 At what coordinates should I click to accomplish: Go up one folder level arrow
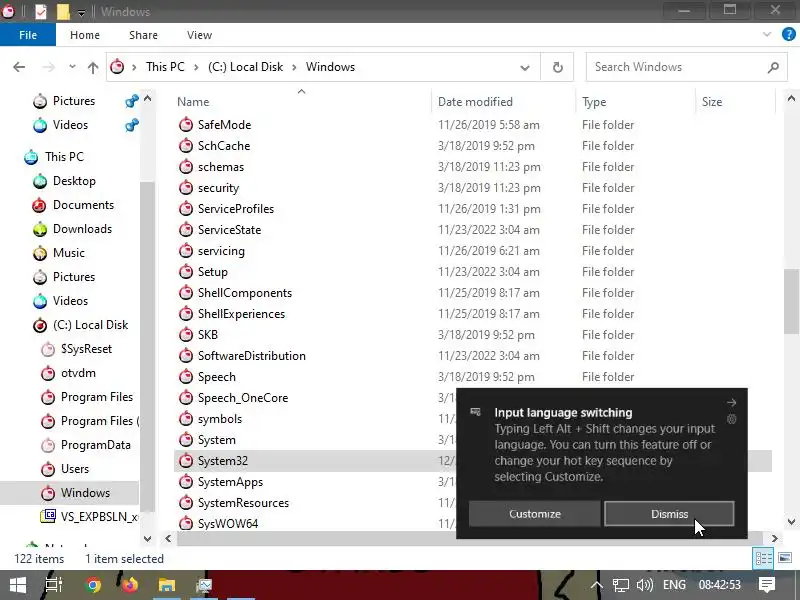point(92,67)
